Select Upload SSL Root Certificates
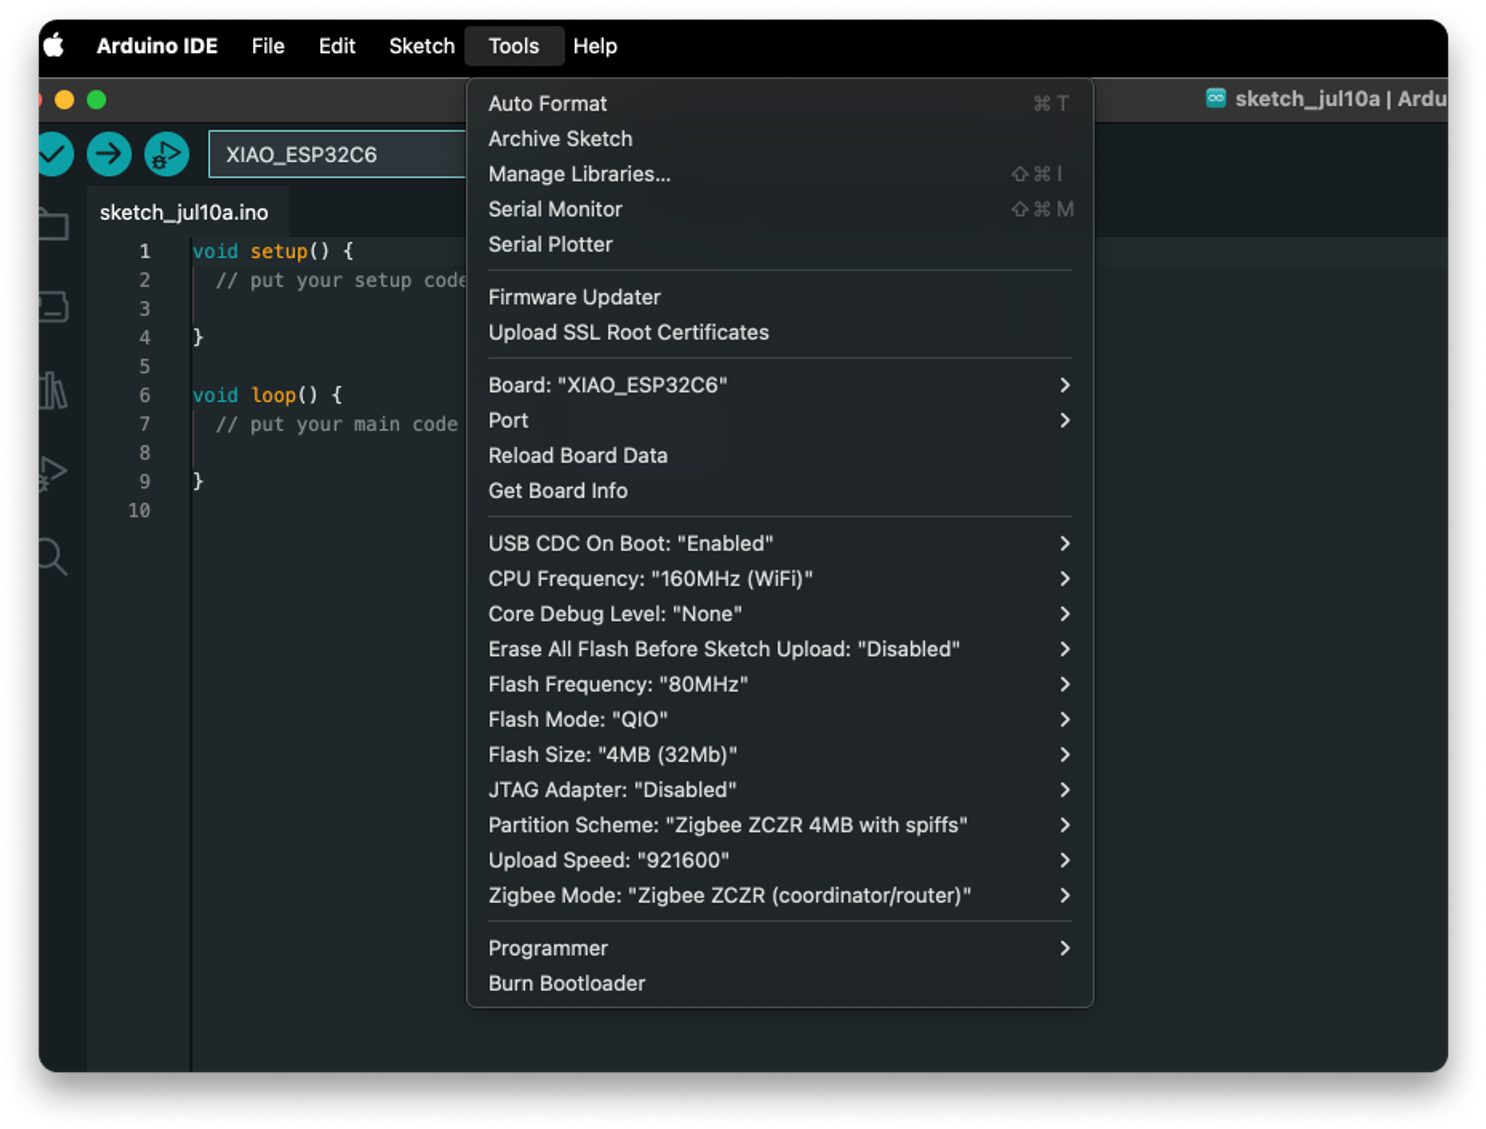The height and width of the screenshot is (1129, 1486). coord(780,332)
